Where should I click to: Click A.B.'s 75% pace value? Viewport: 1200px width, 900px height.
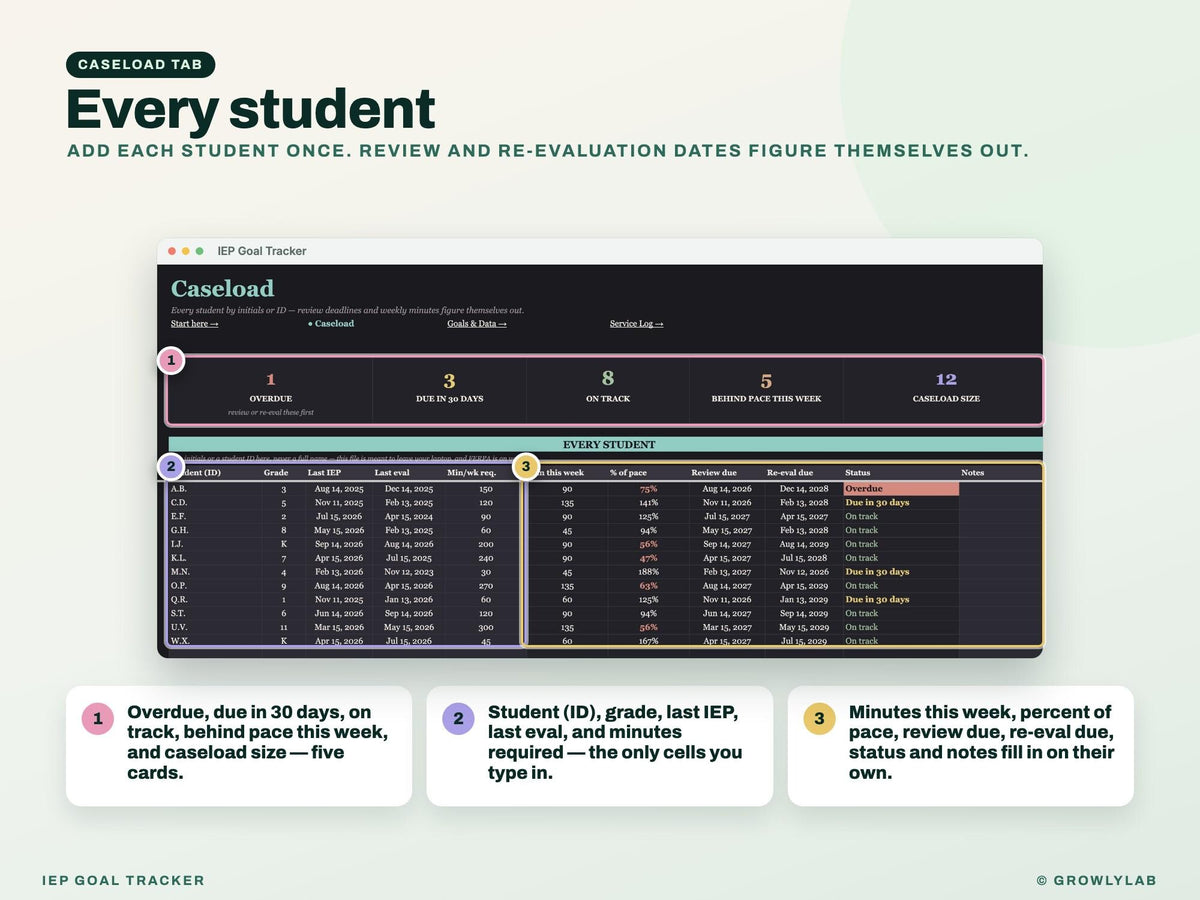(648, 489)
